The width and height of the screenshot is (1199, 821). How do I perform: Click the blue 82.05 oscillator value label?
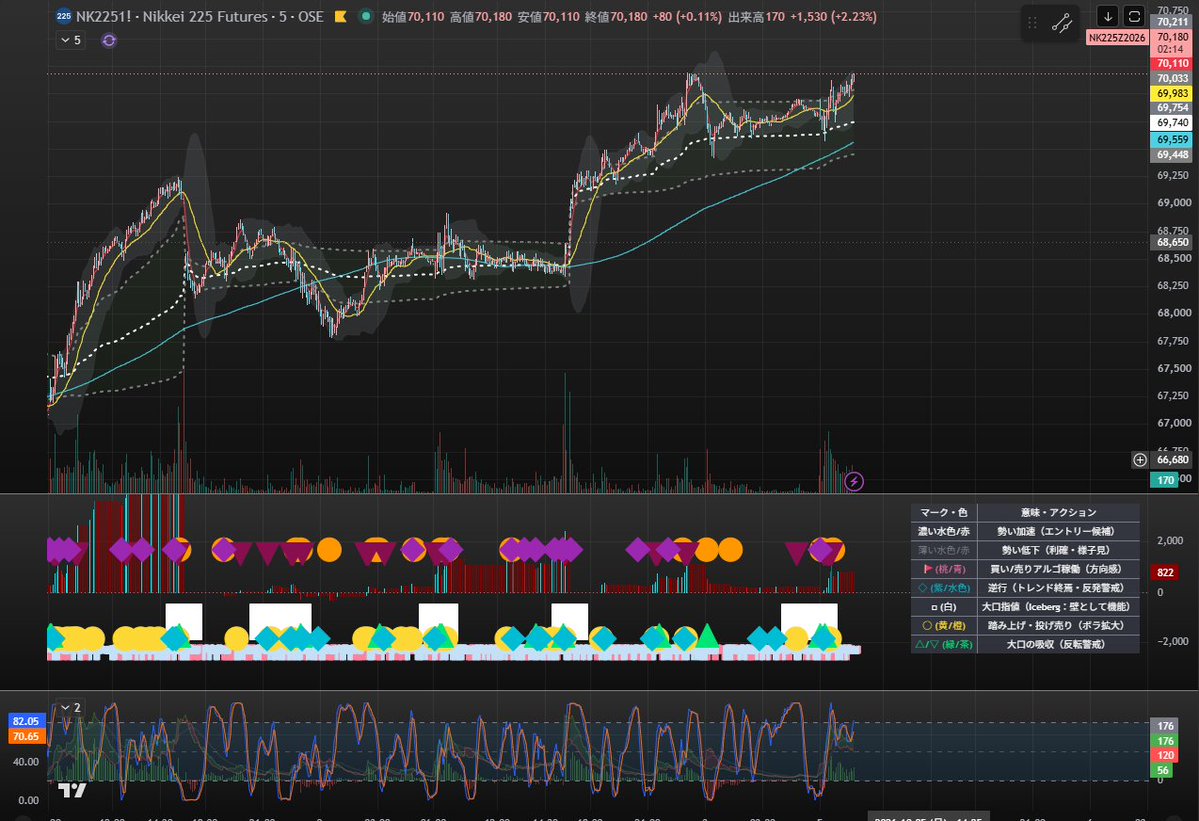(x=26, y=721)
